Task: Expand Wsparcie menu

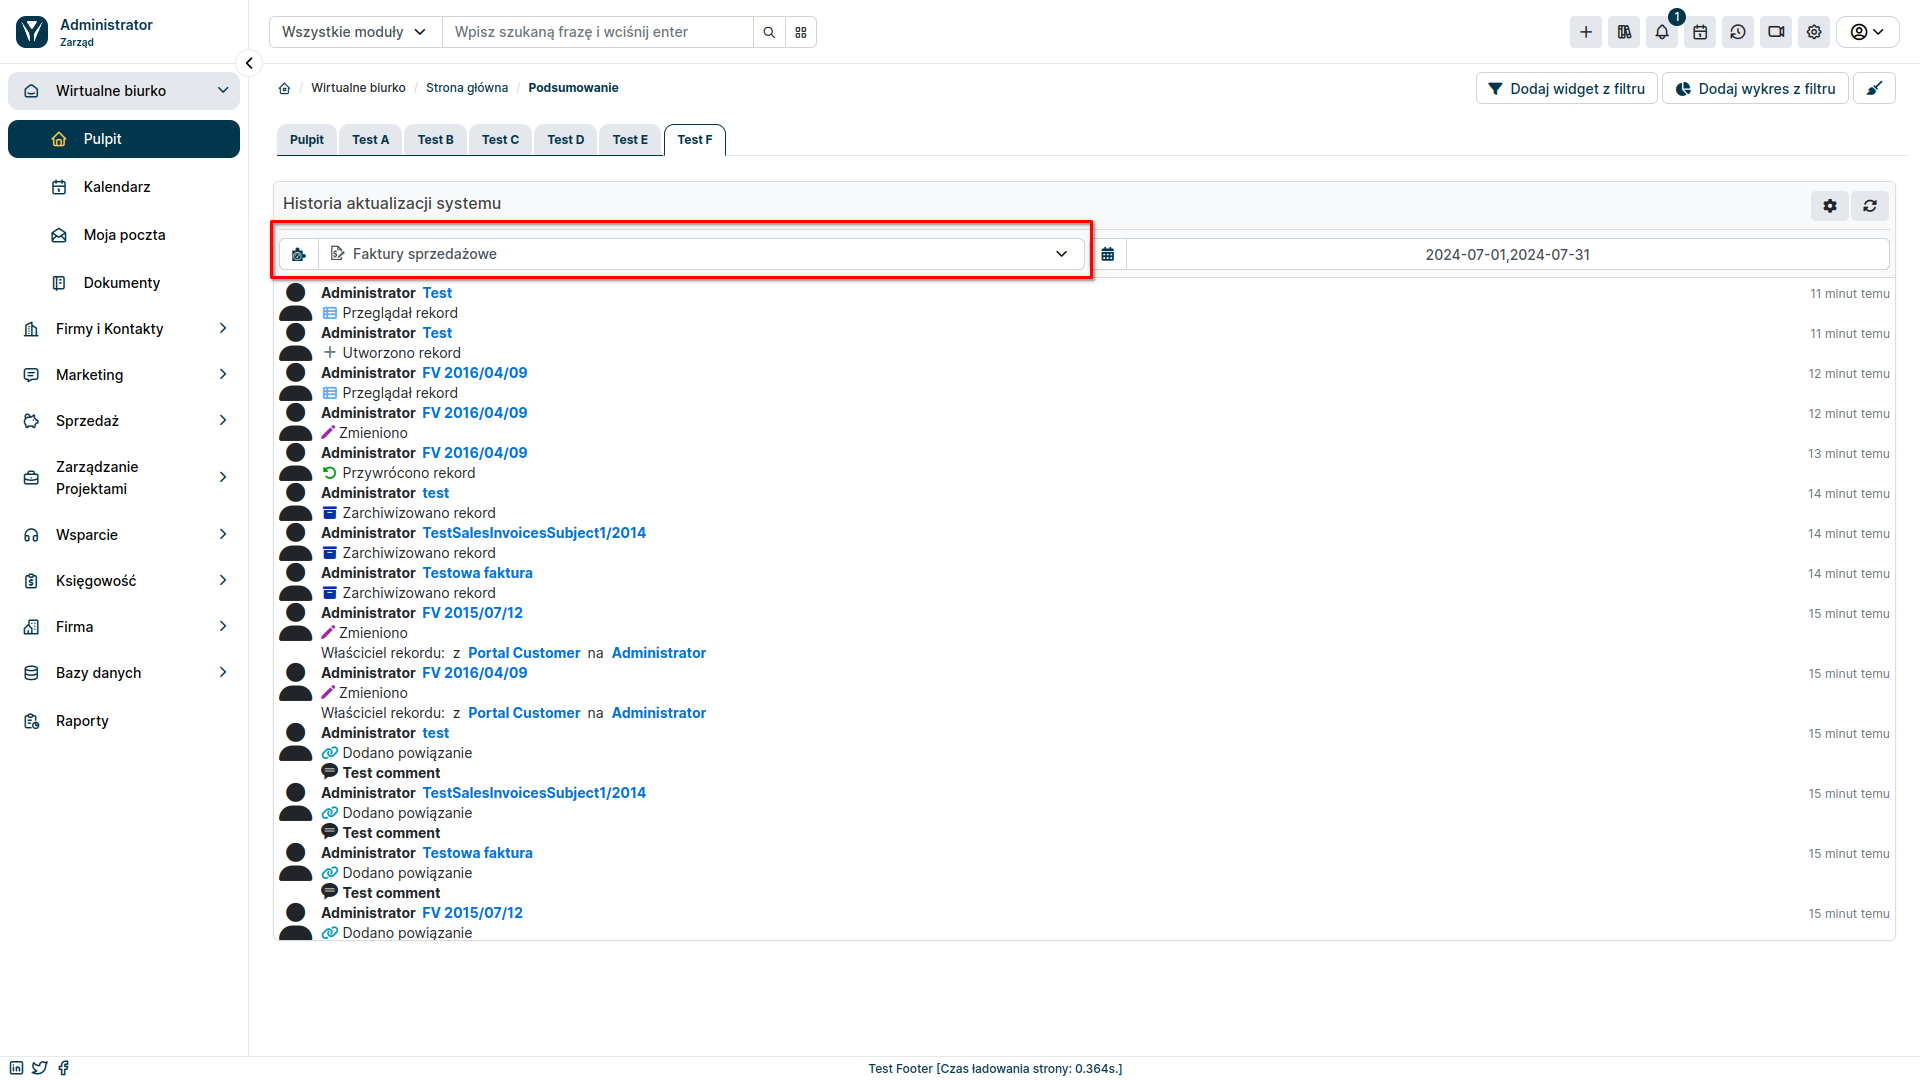Action: [124, 535]
